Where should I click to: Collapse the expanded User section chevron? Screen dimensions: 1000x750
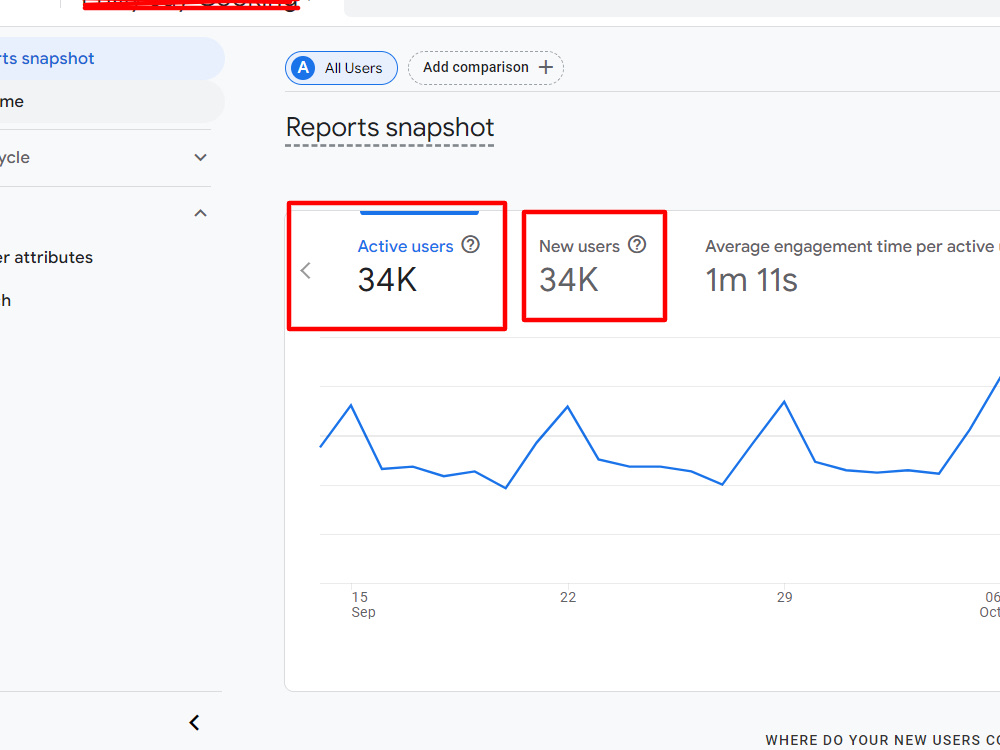pyautogui.click(x=200, y=213)
